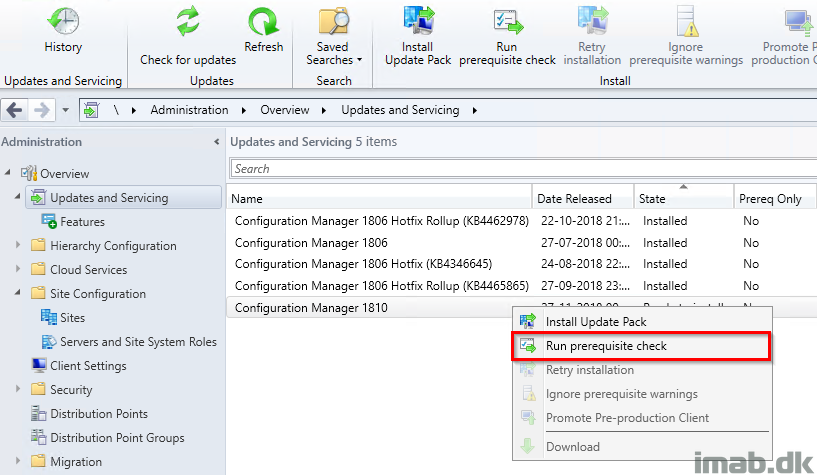Click Run prerequisite check ribbon icon
Image resolution: width=817 pixels, height=475 pixels.
507,22
